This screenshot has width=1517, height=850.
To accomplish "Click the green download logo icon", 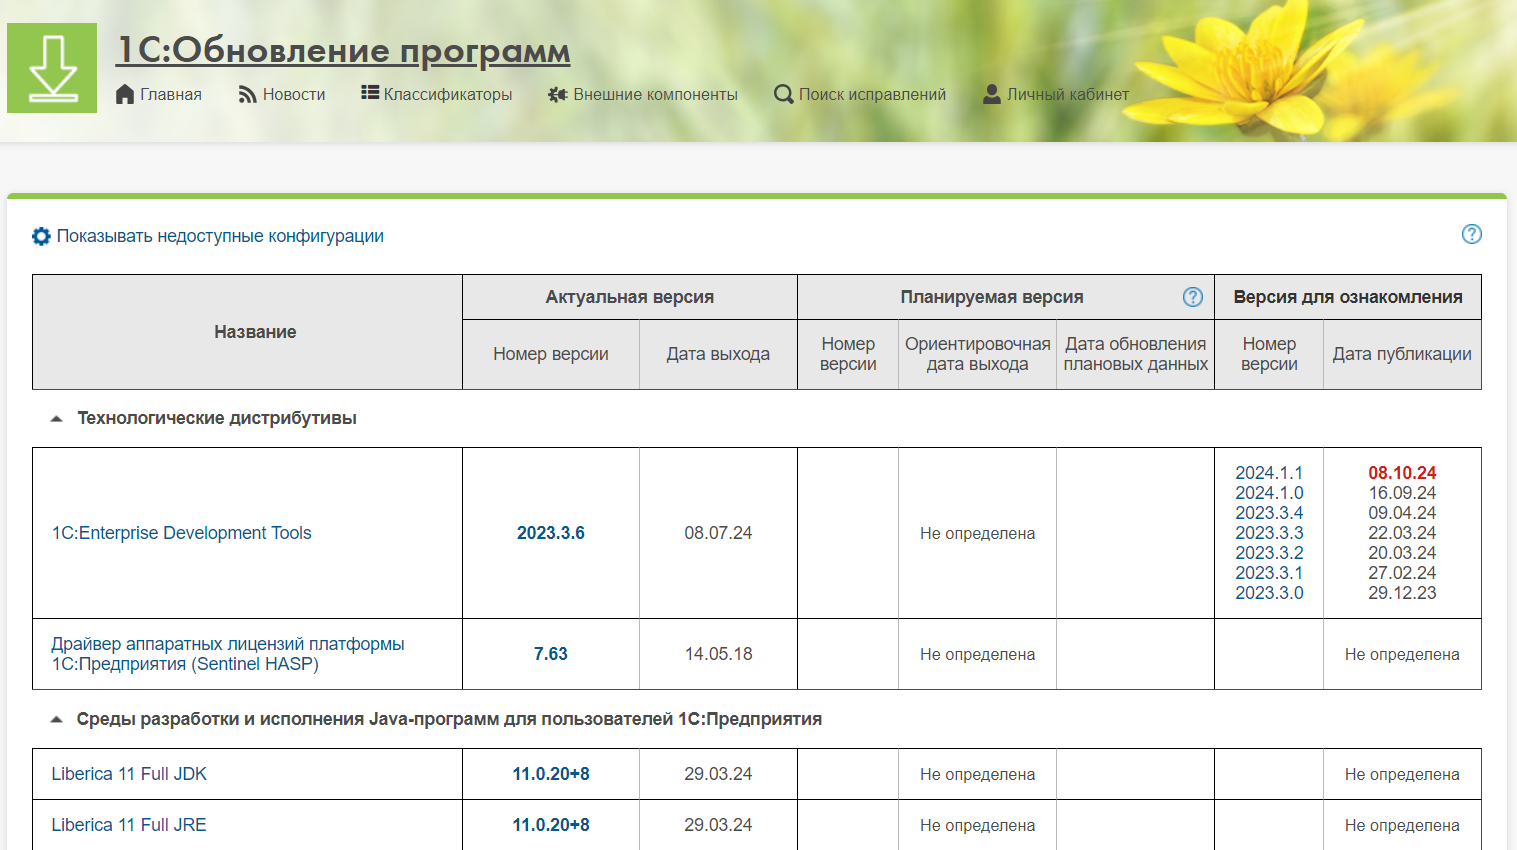I will point(52,68).
